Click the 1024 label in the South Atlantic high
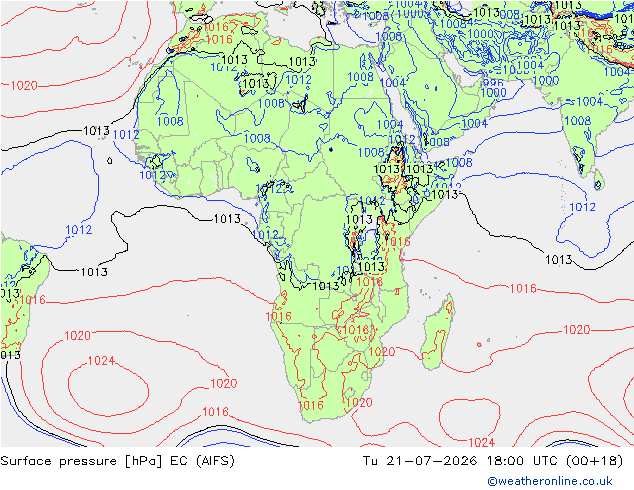Screen dimensions: 634x490 [101, 360]
